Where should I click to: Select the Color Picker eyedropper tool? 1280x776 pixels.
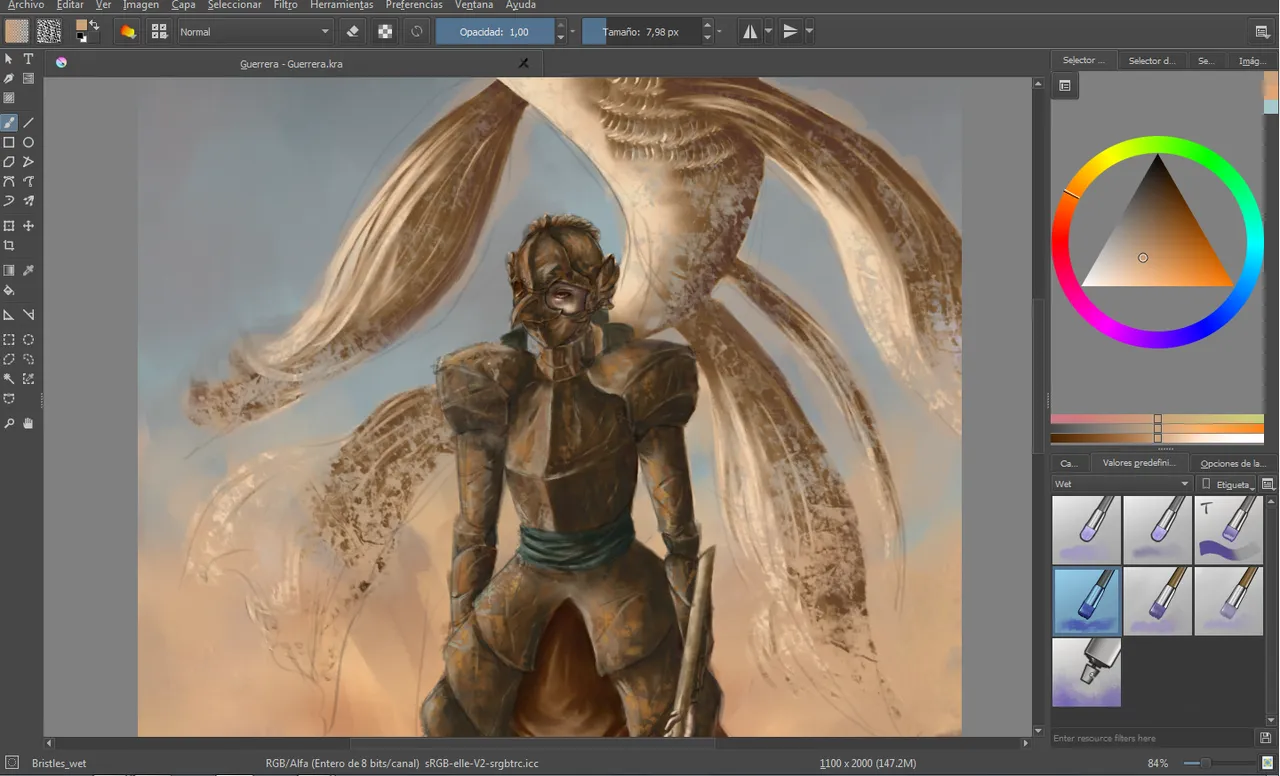[29, 271]
